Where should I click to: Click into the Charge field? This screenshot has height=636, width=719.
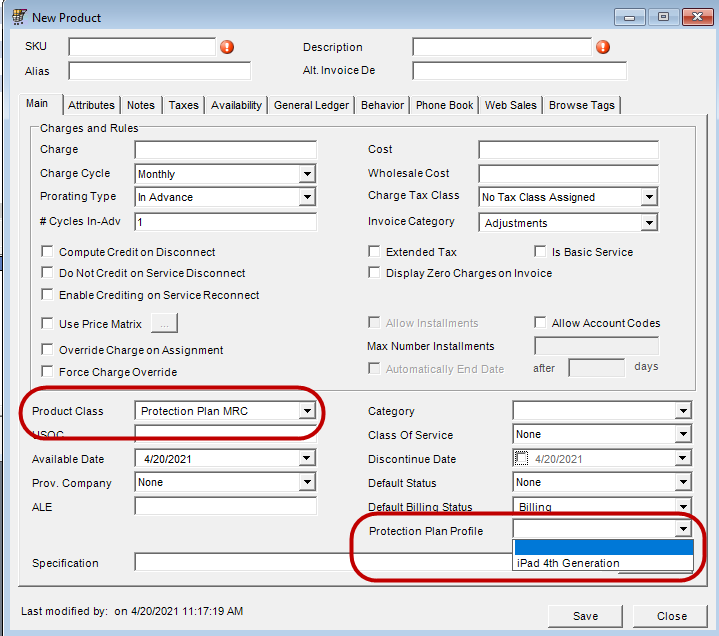point(226,149)
